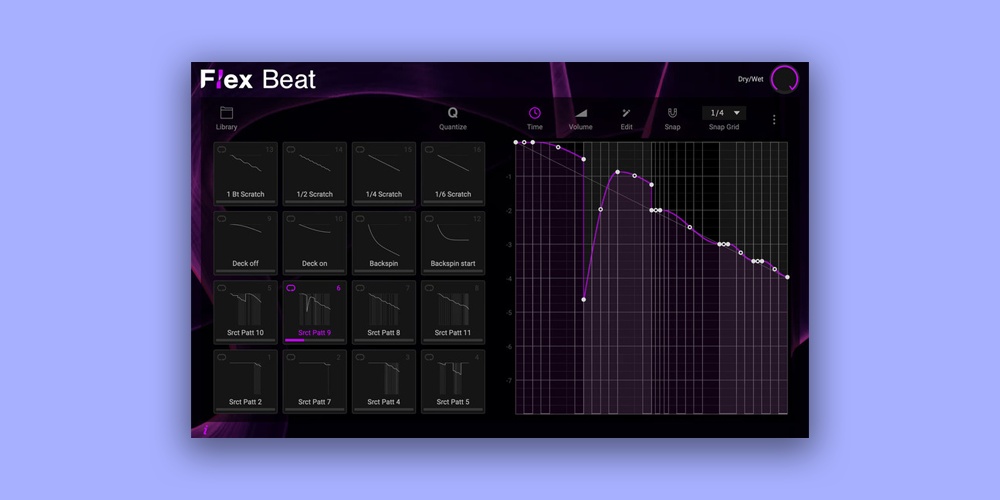
Task: Choose the 1/2 Scratch pattern pad
Action: pyautogui.click(x=314, y=173)
